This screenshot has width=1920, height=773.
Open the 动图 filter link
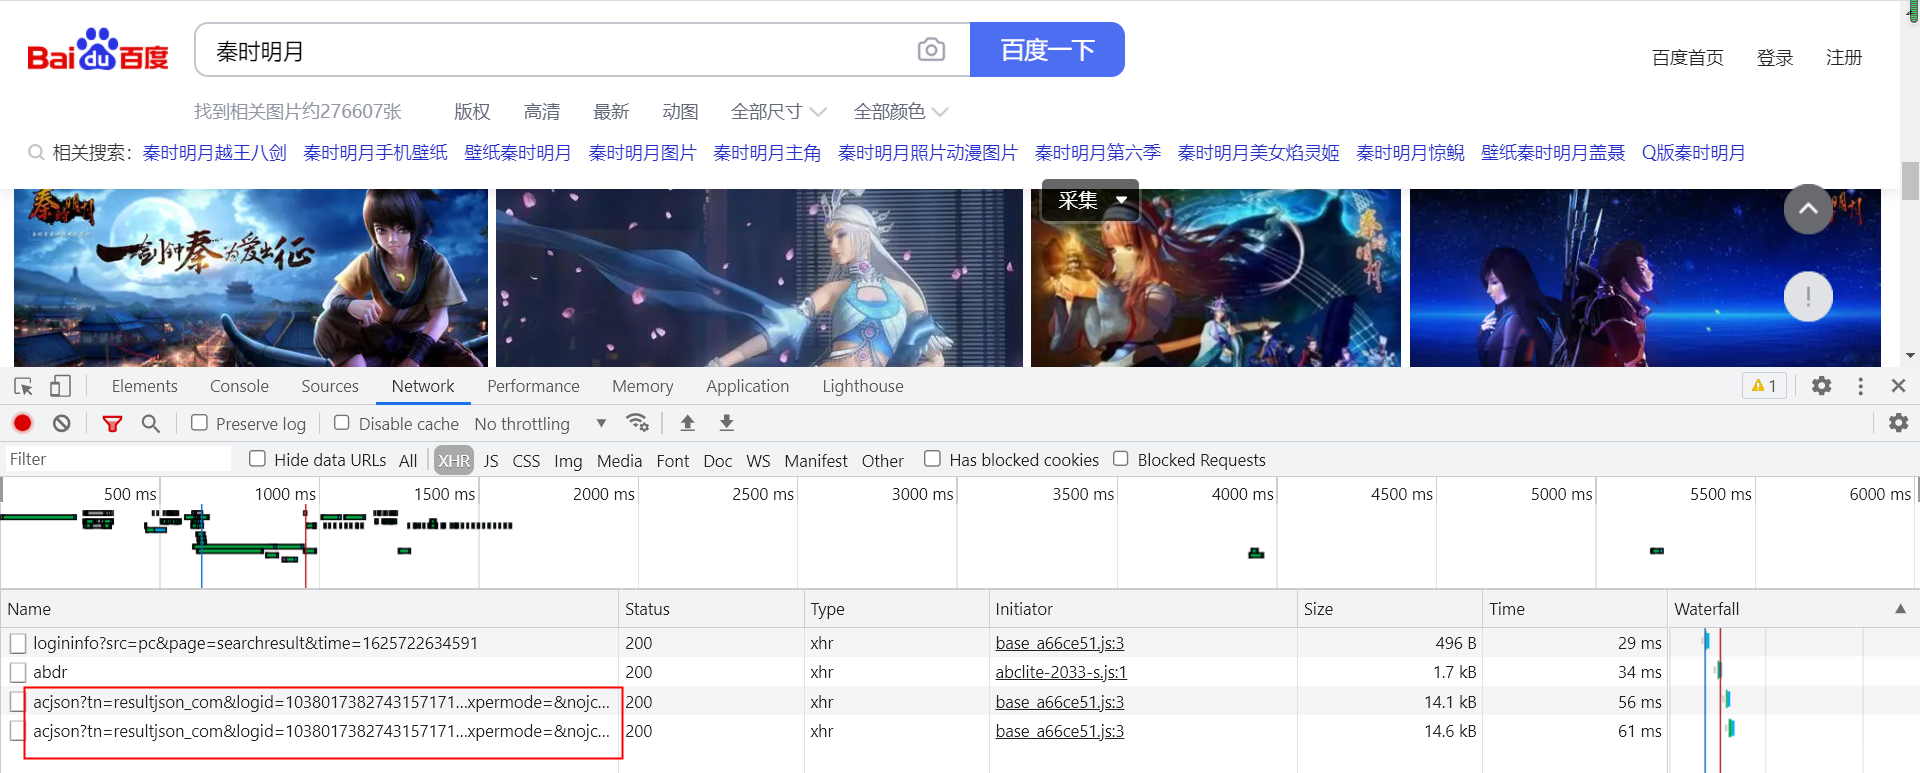[x=680, y=112]
